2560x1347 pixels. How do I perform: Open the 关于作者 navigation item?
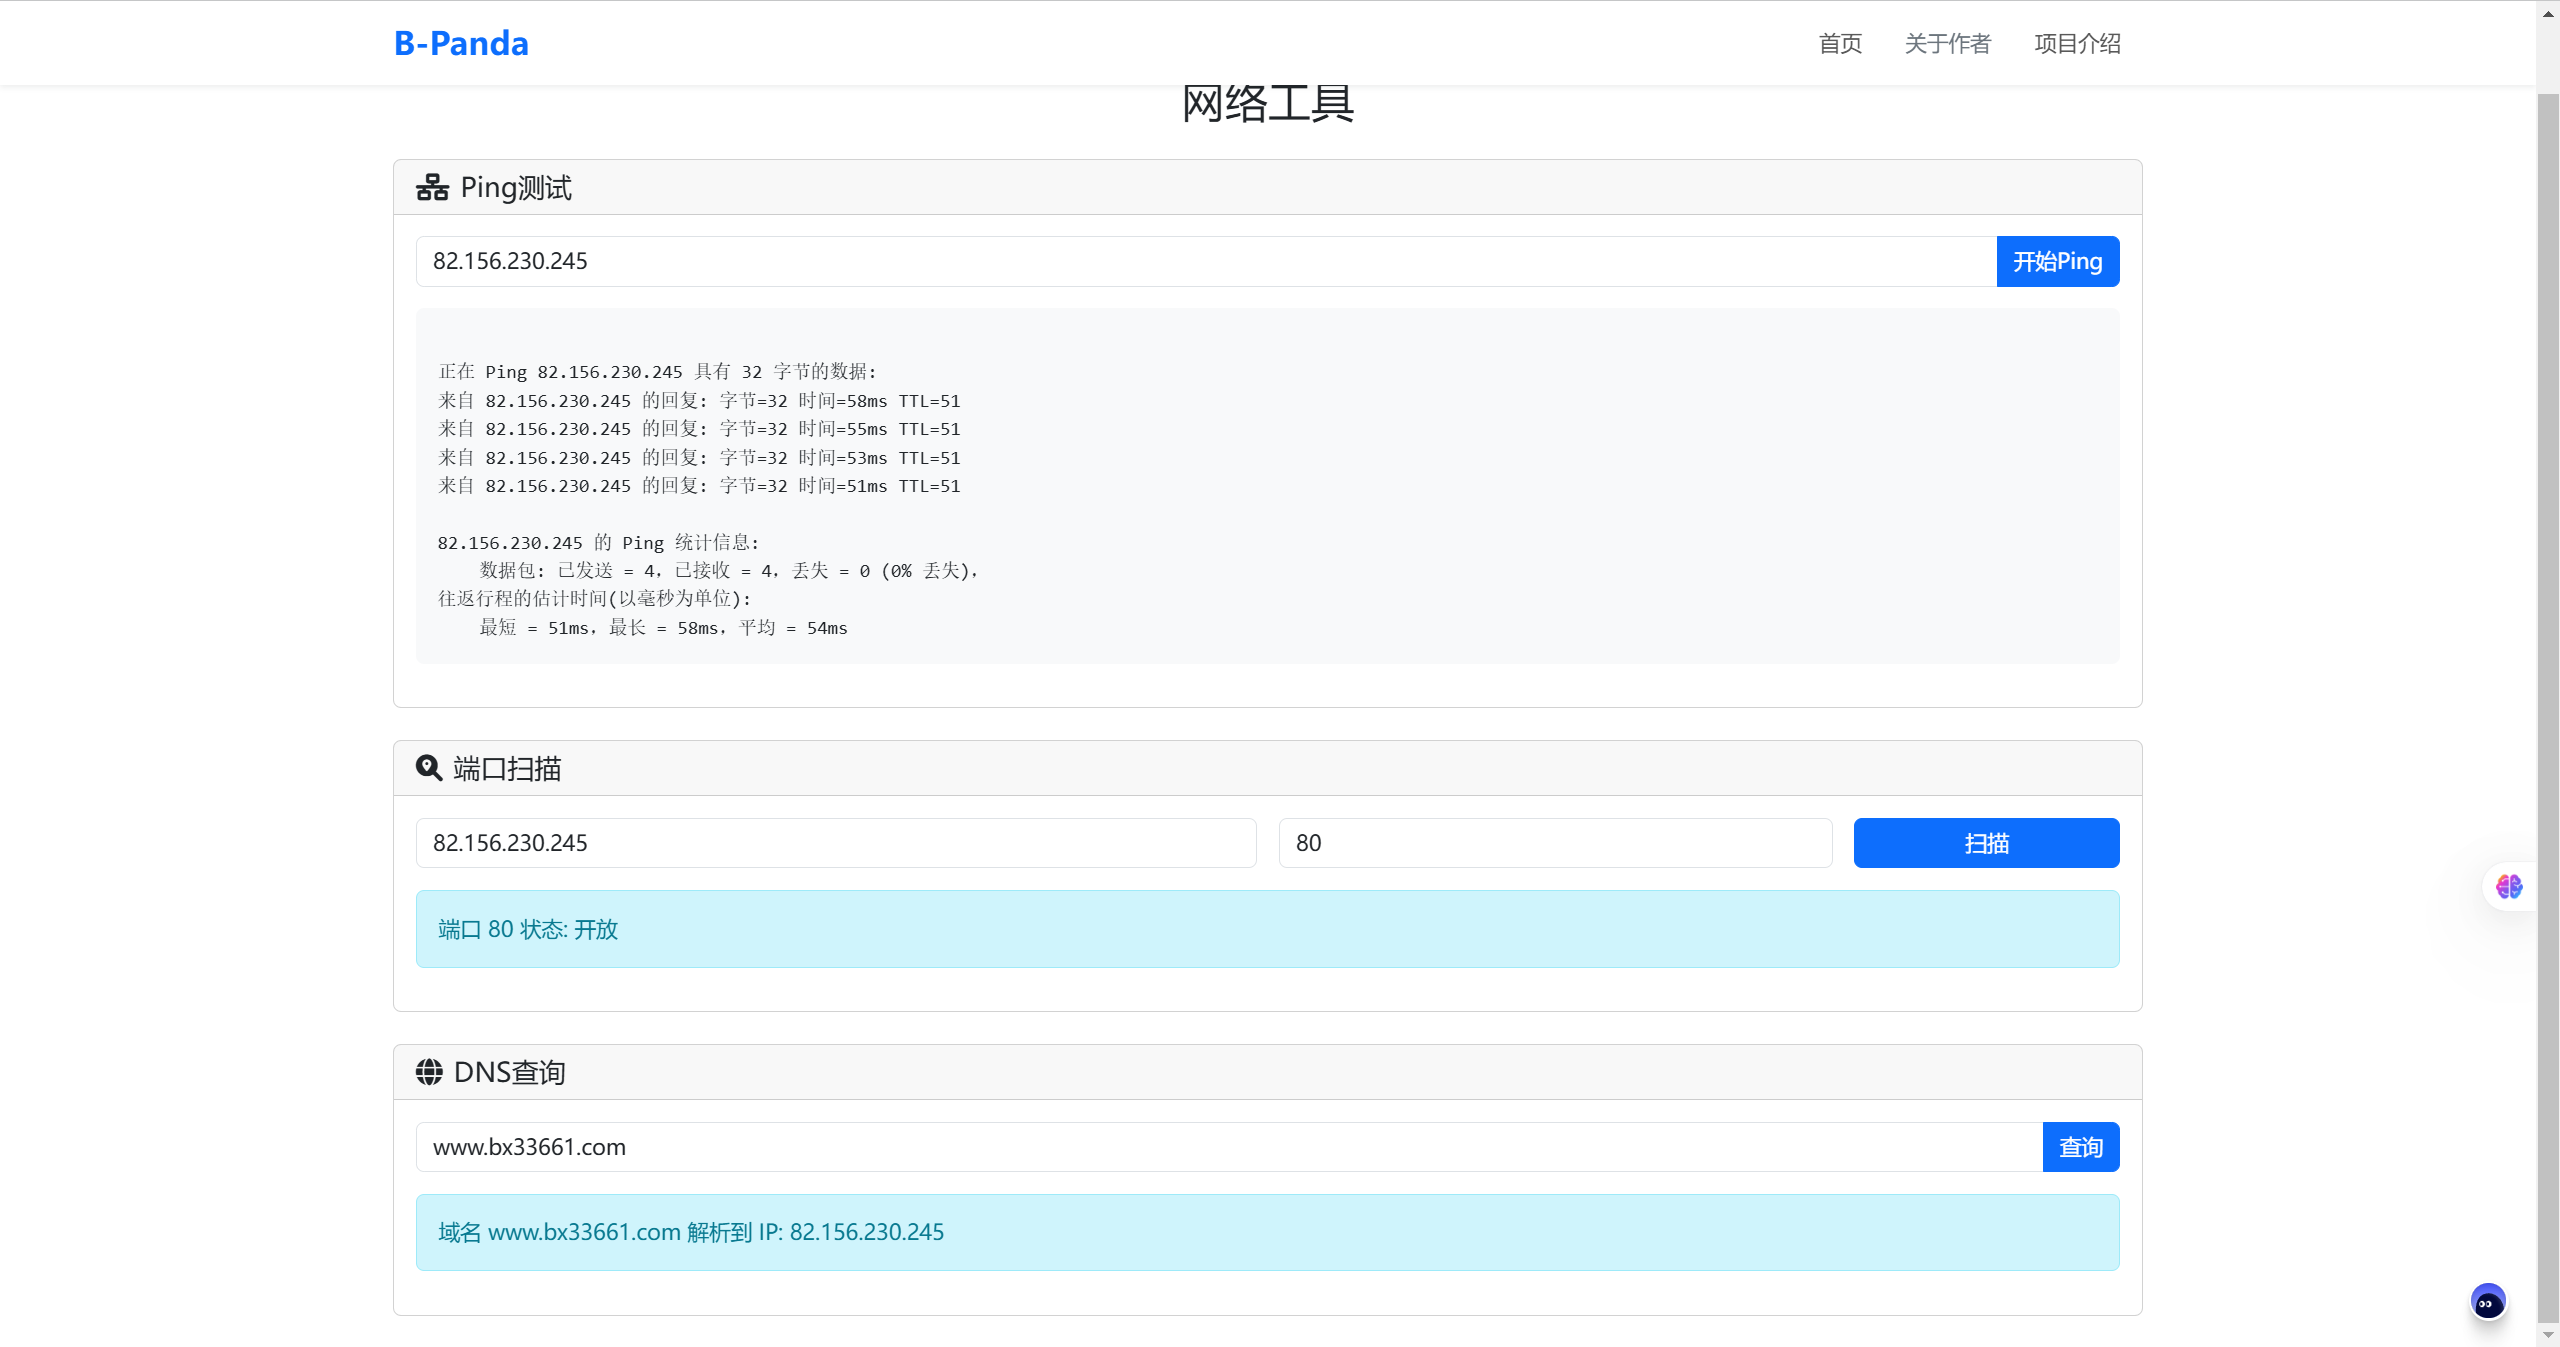click(x=1948, y=43)
